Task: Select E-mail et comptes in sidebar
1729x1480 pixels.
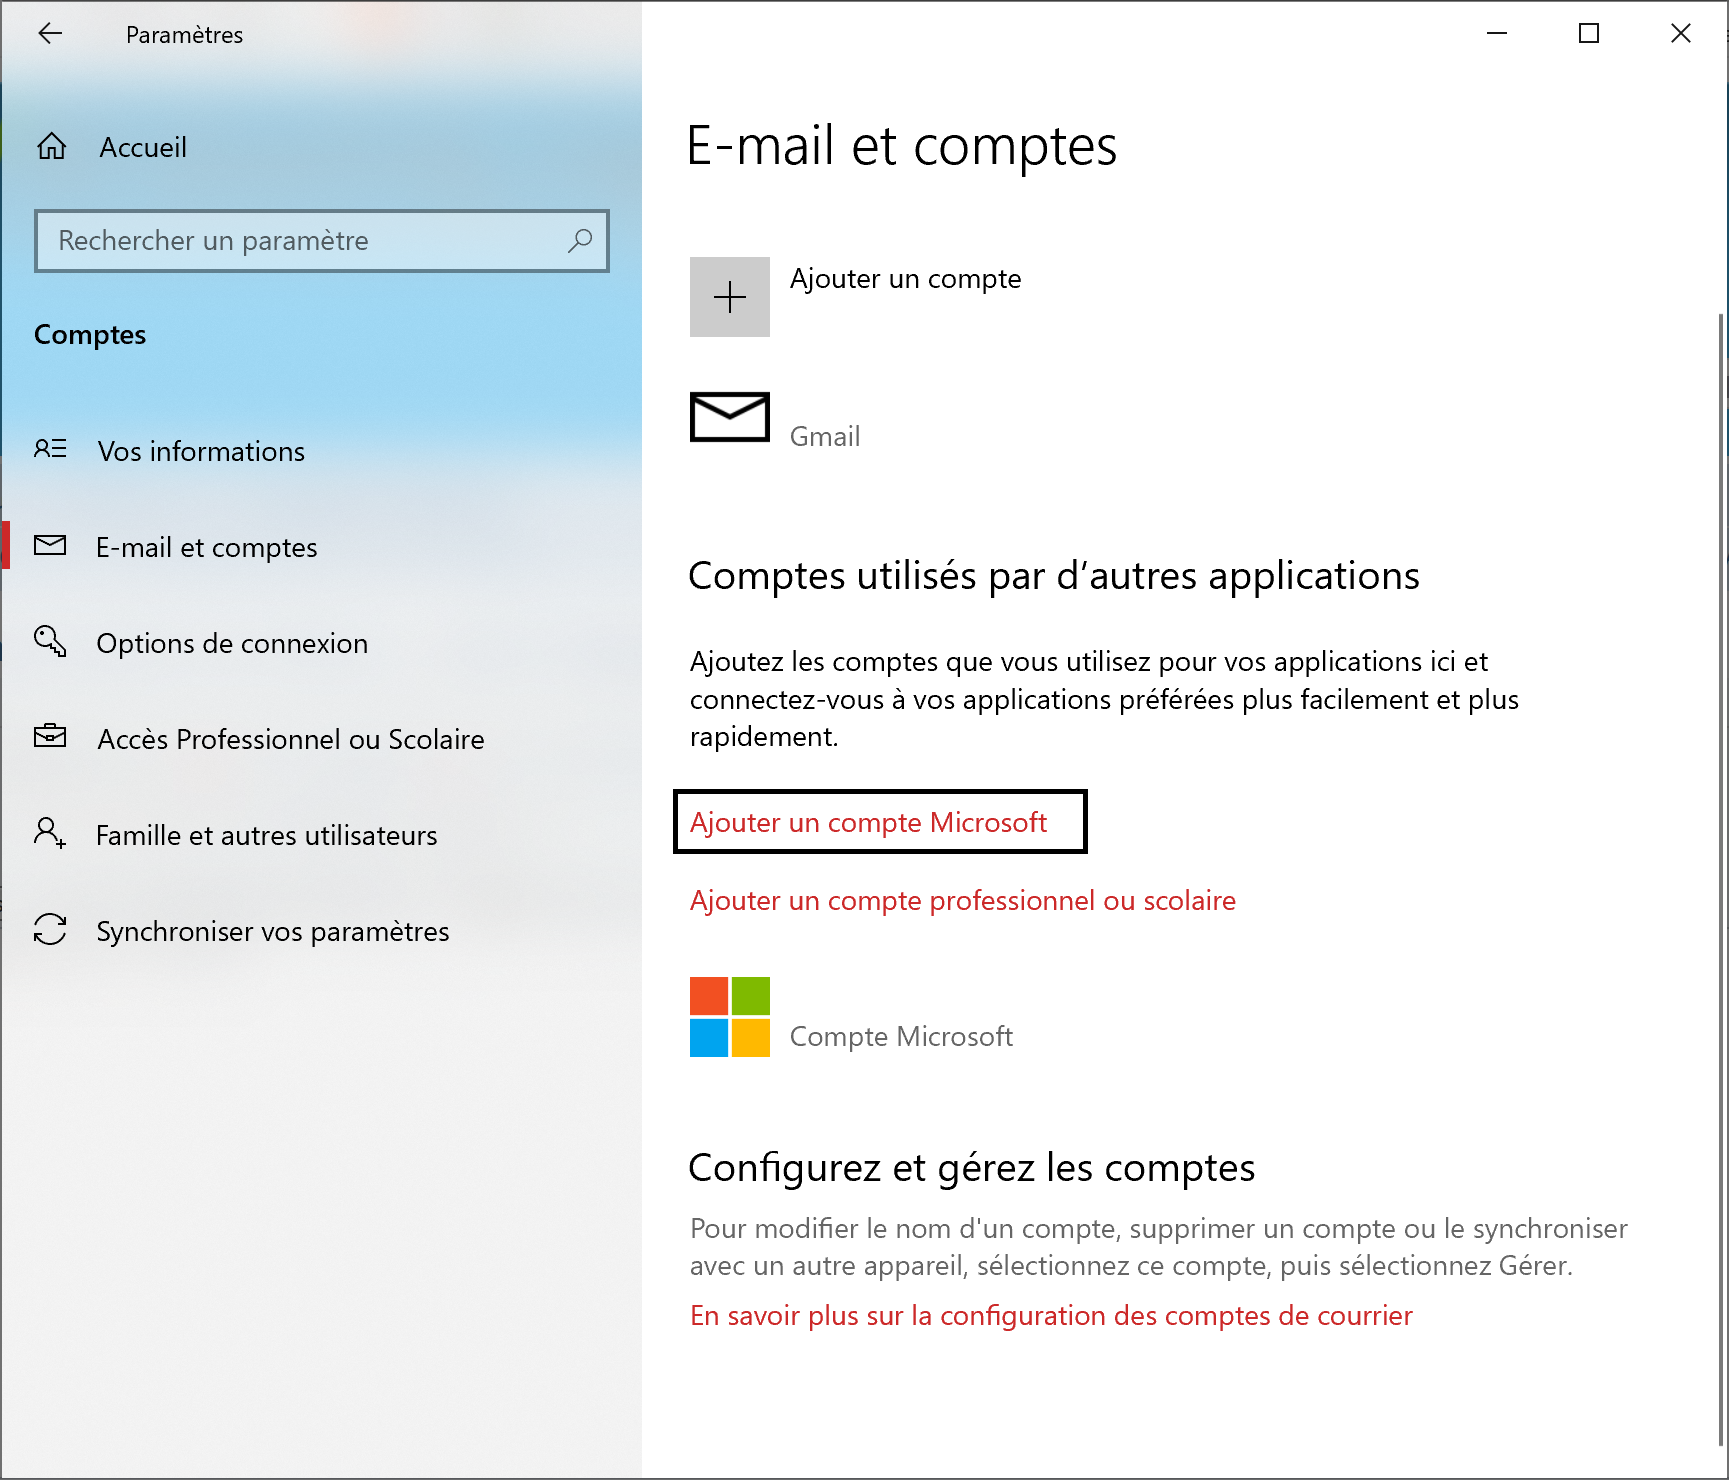Action: coord(206,547)
